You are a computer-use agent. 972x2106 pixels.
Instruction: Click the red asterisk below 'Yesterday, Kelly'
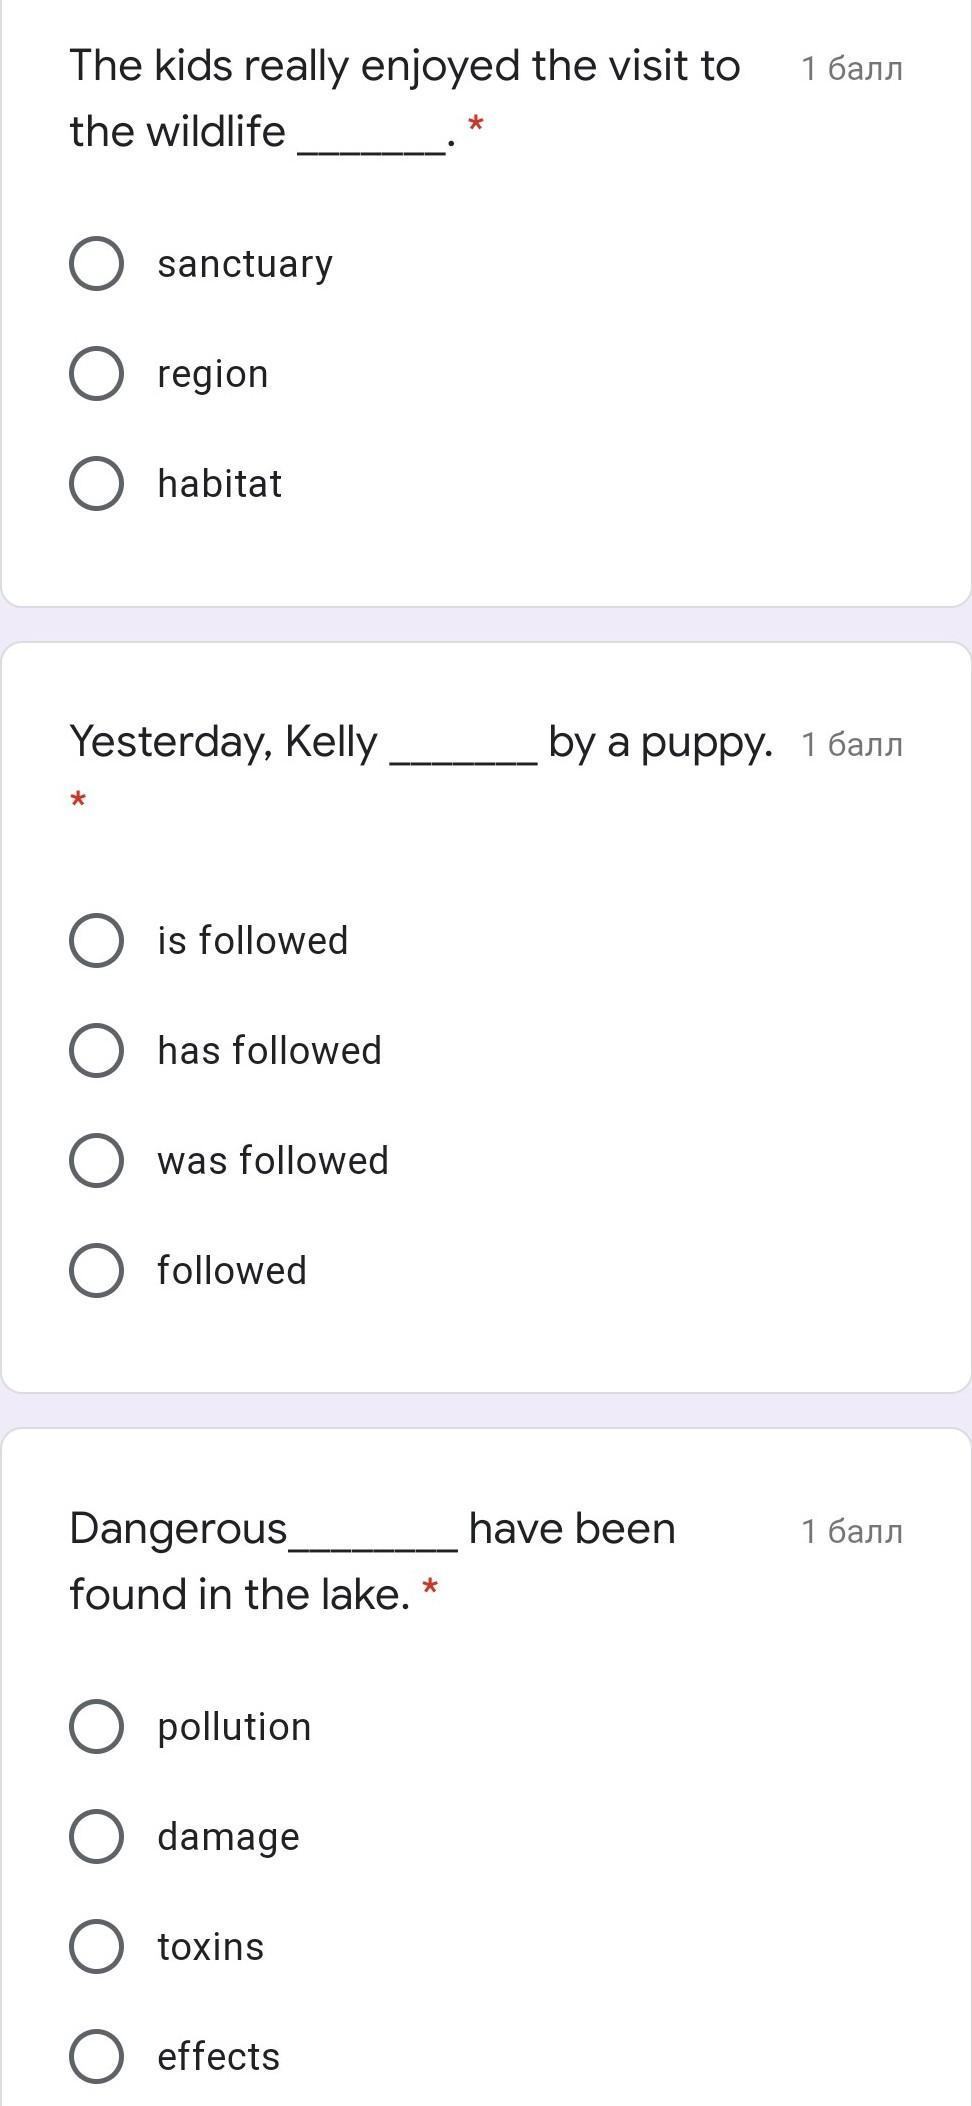[x=78, y=800]
